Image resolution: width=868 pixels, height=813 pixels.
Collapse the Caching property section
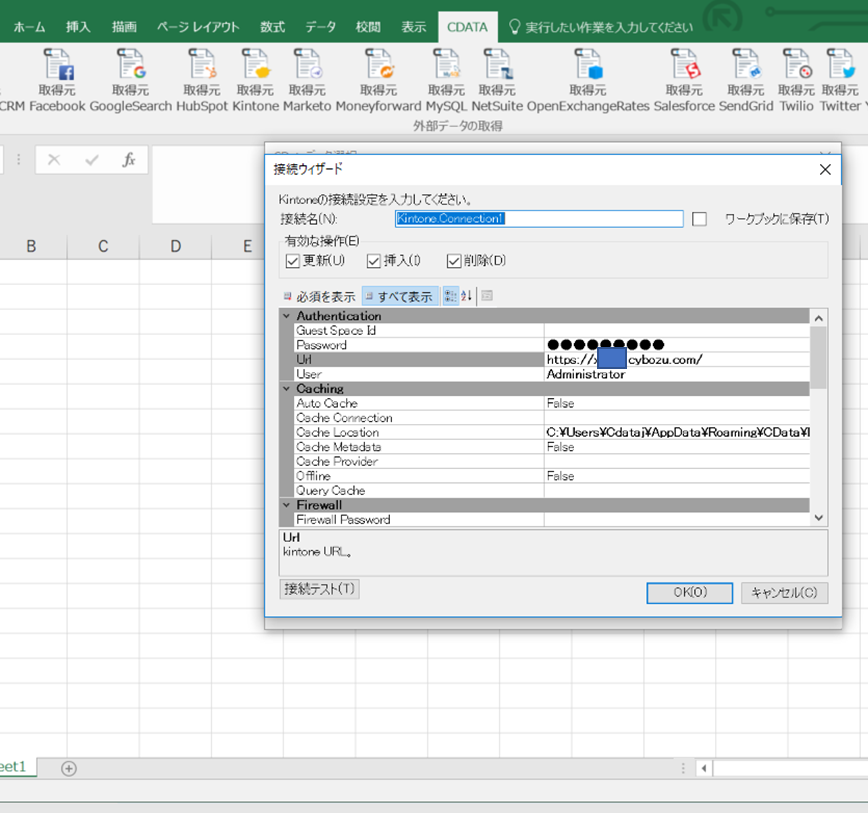pos(287,389)
